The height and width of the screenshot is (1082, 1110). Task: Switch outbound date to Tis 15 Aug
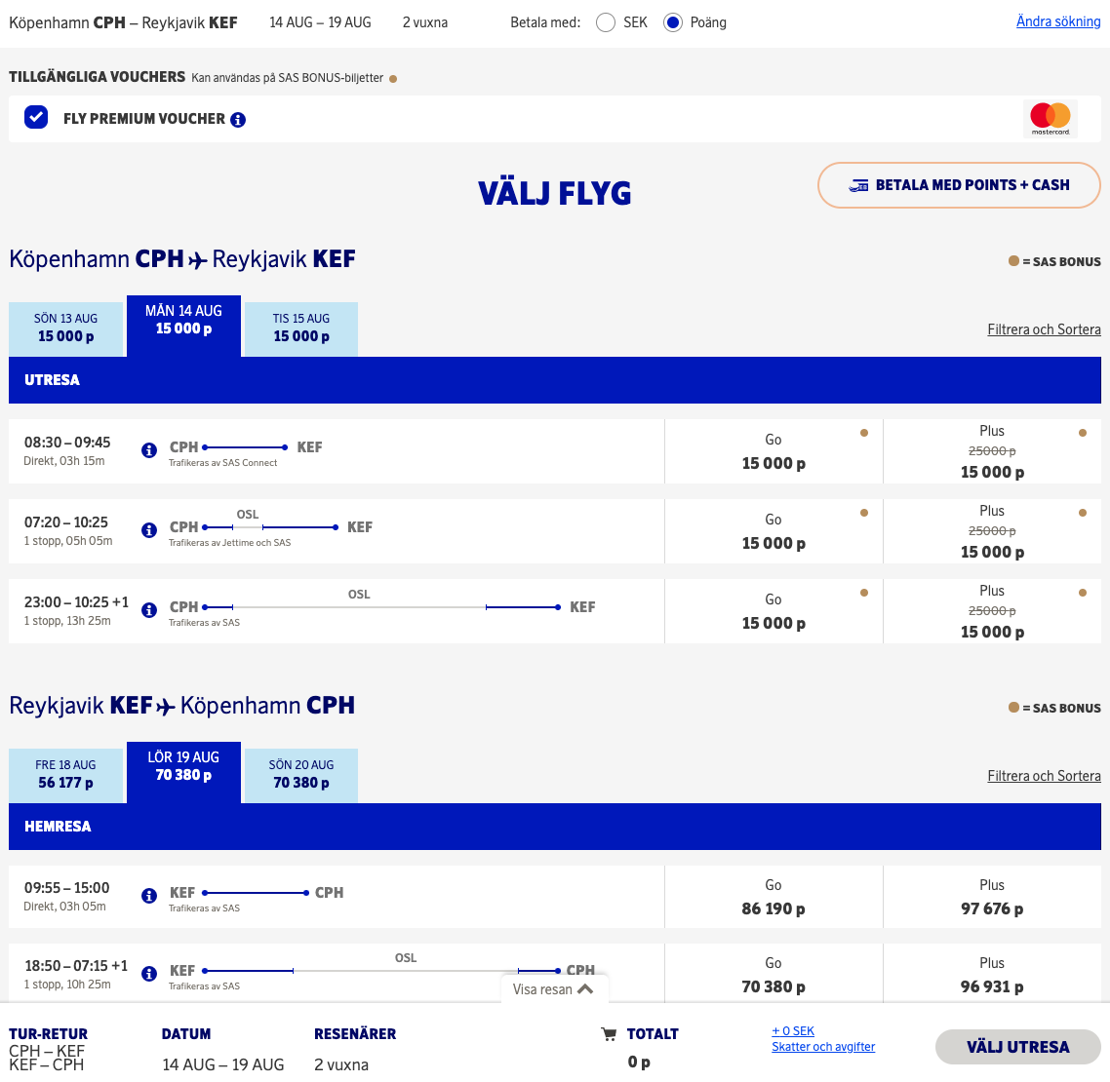[x=301, y=329]
